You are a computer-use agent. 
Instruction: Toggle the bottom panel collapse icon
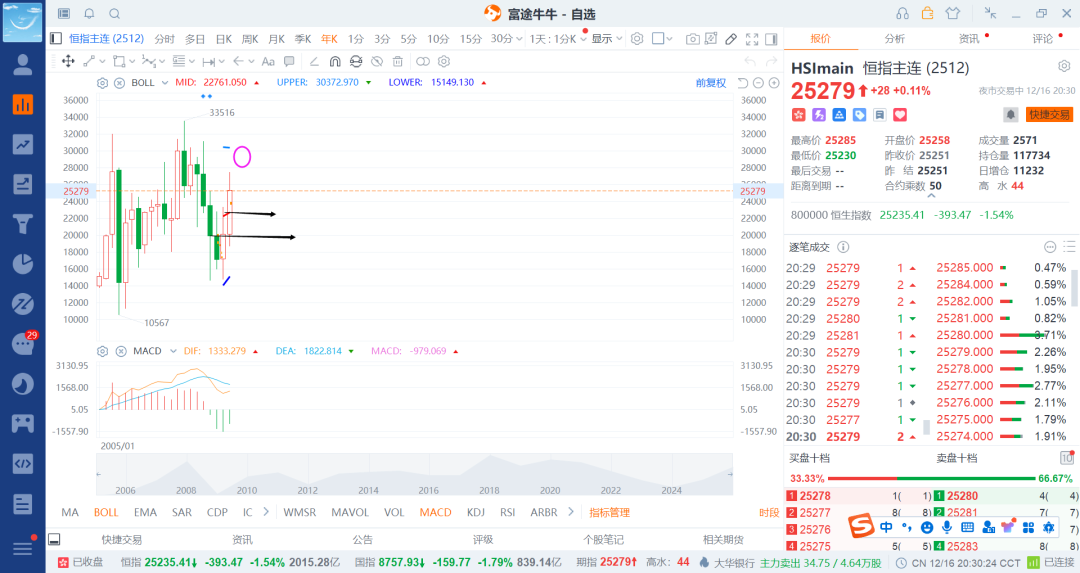pos(54,539)
